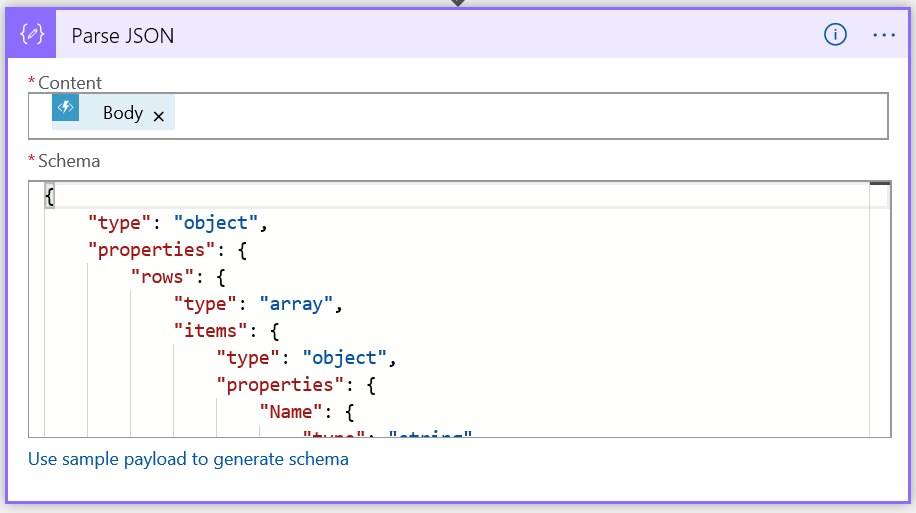The width and height of the screenshot is (916, 513).
Task: Click Use sample payload to generate schema
Action: pyautogui.click(x=188, y=460)
